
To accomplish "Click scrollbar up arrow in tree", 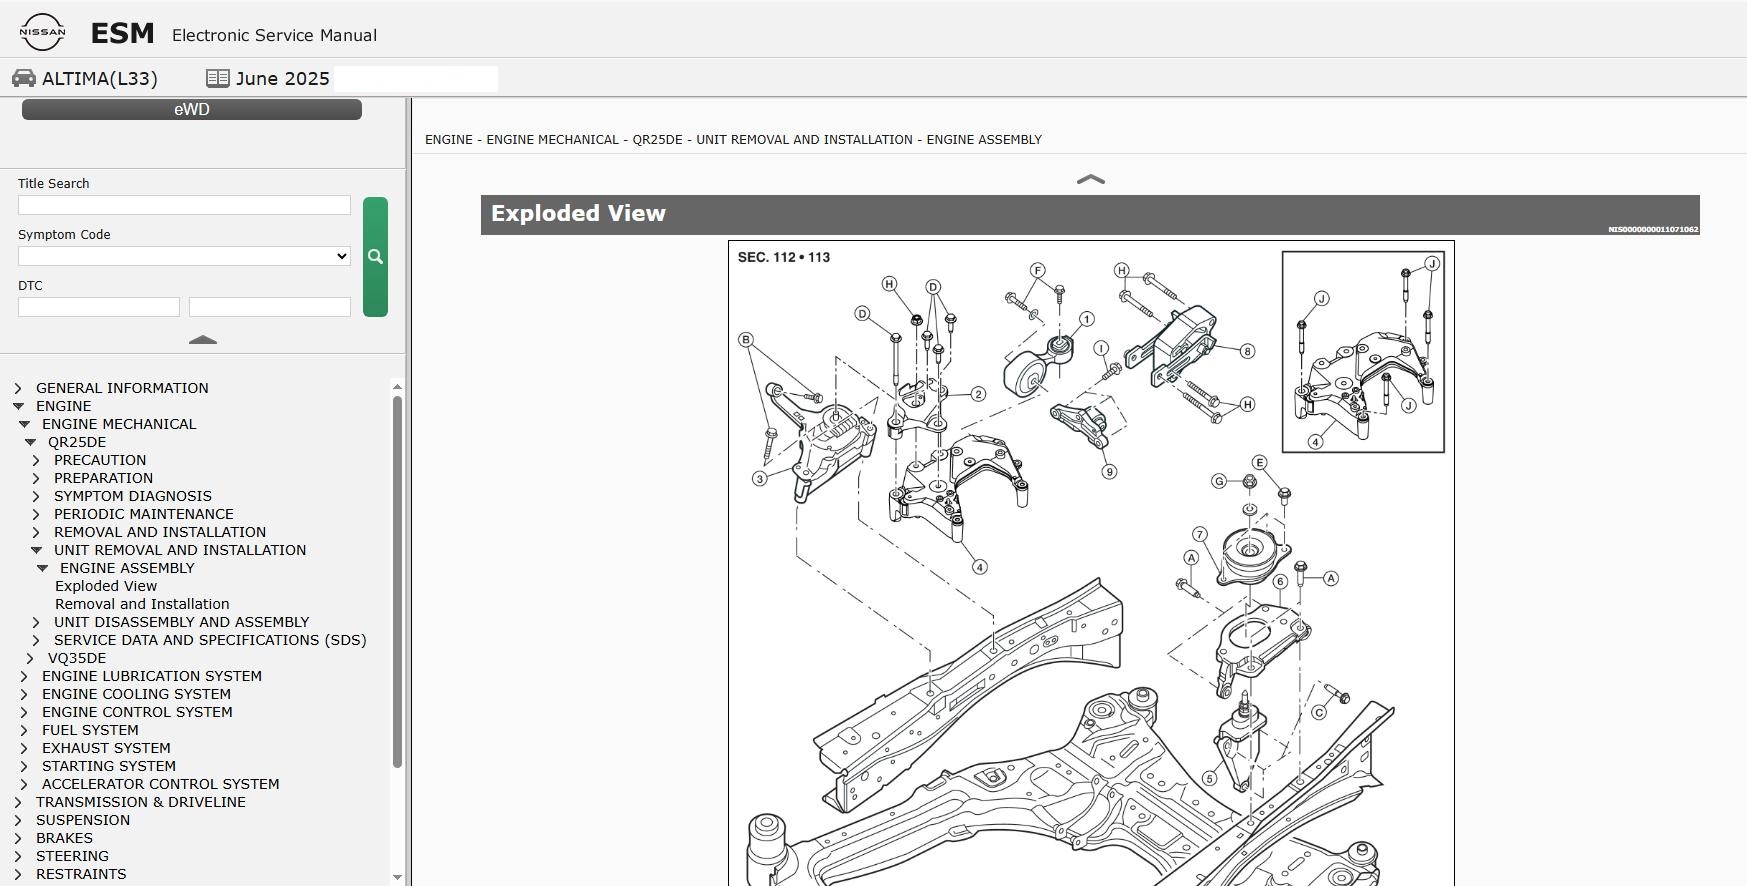I will 397,387.
